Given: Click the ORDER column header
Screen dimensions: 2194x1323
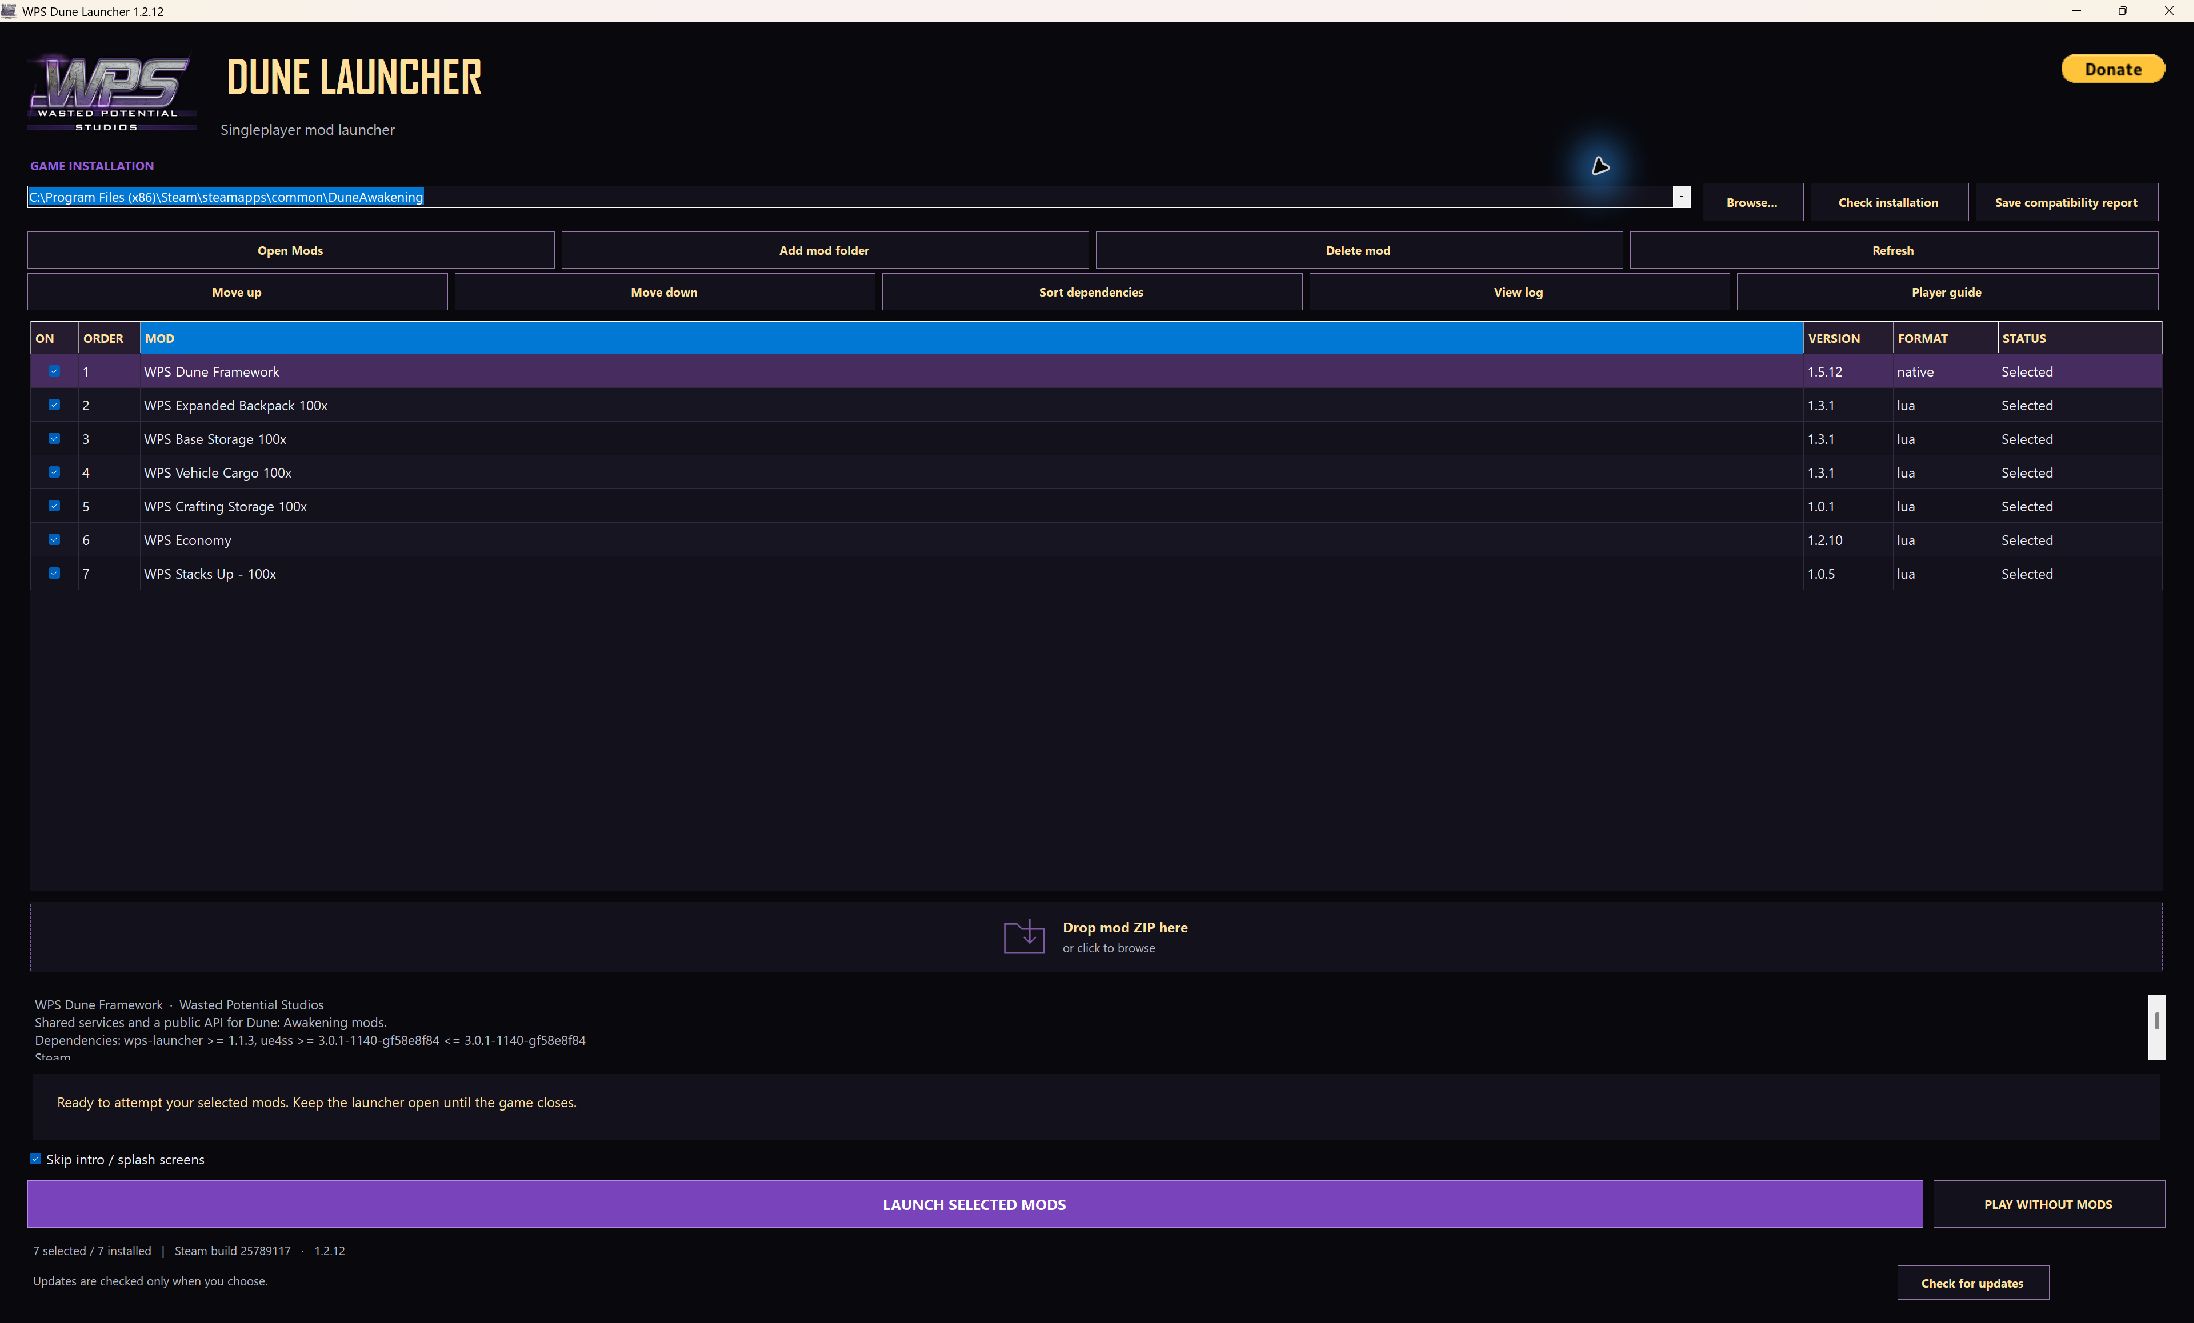Looking at the screenshot, I should click(x=109, y=338).
